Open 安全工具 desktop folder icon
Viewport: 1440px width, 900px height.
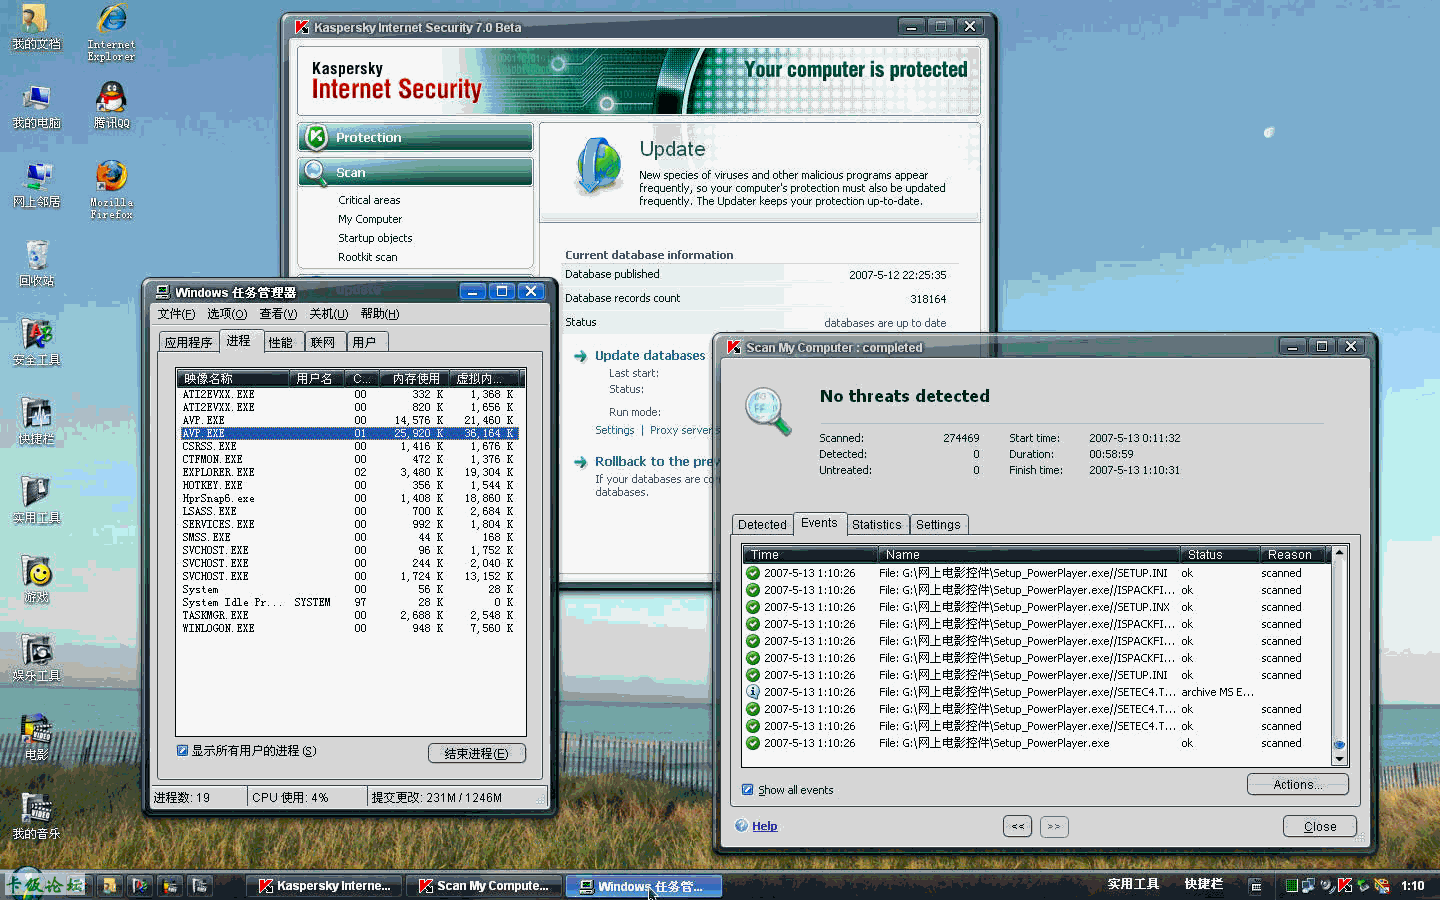point(36,343)
